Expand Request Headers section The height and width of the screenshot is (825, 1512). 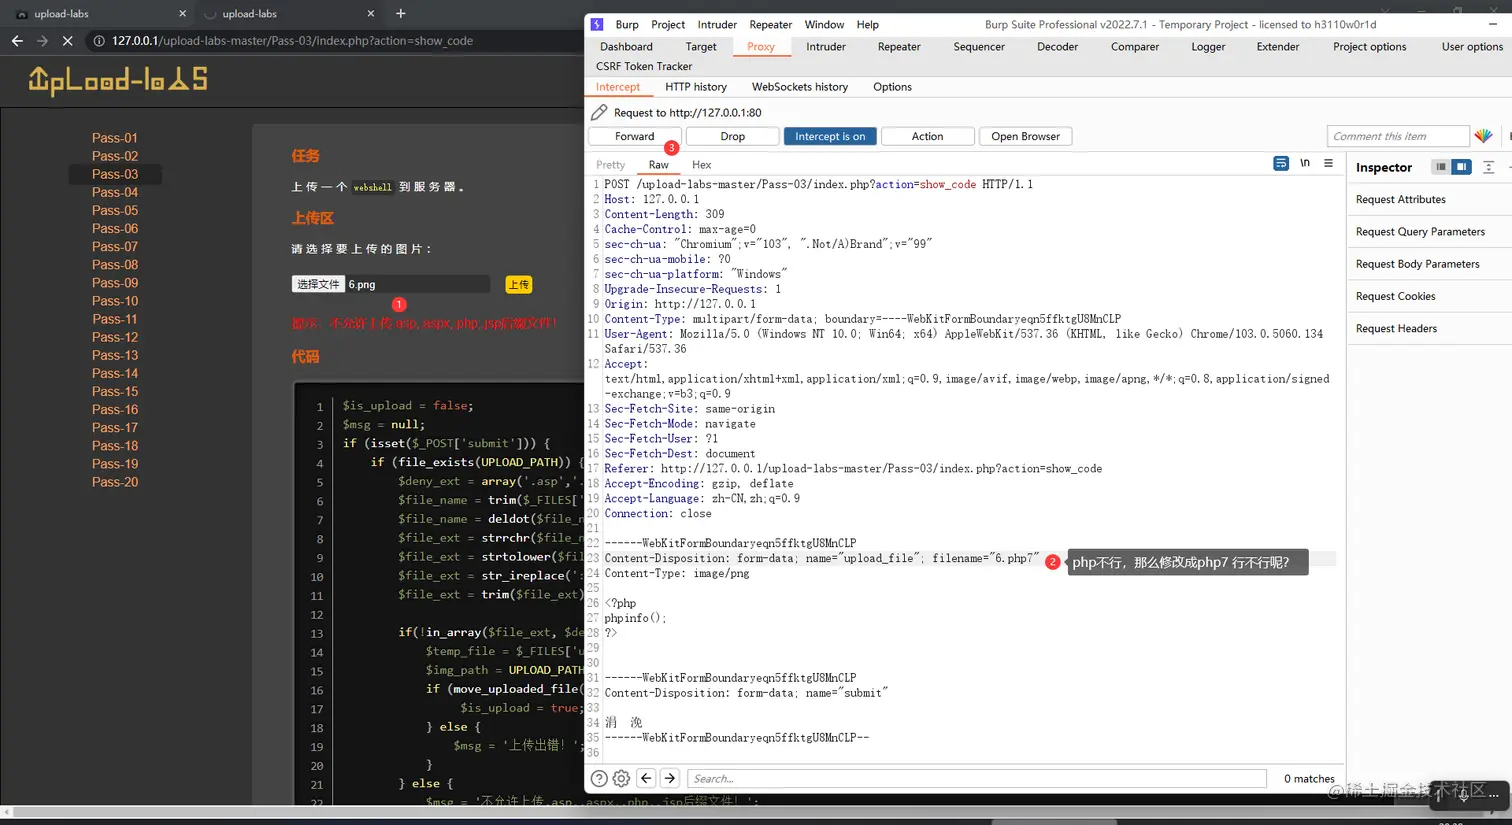click(x=1396, y=328)
